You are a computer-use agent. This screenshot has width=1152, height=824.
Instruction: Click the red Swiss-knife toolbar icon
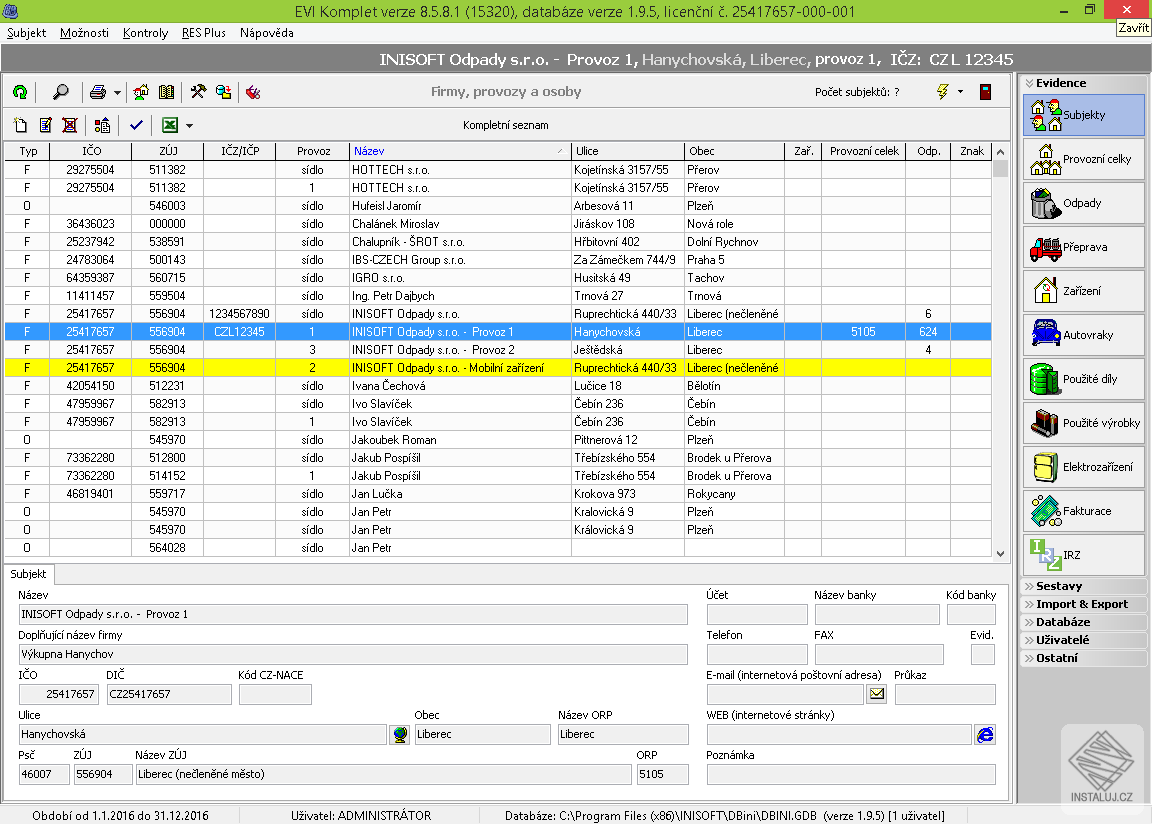coord(253,92)
